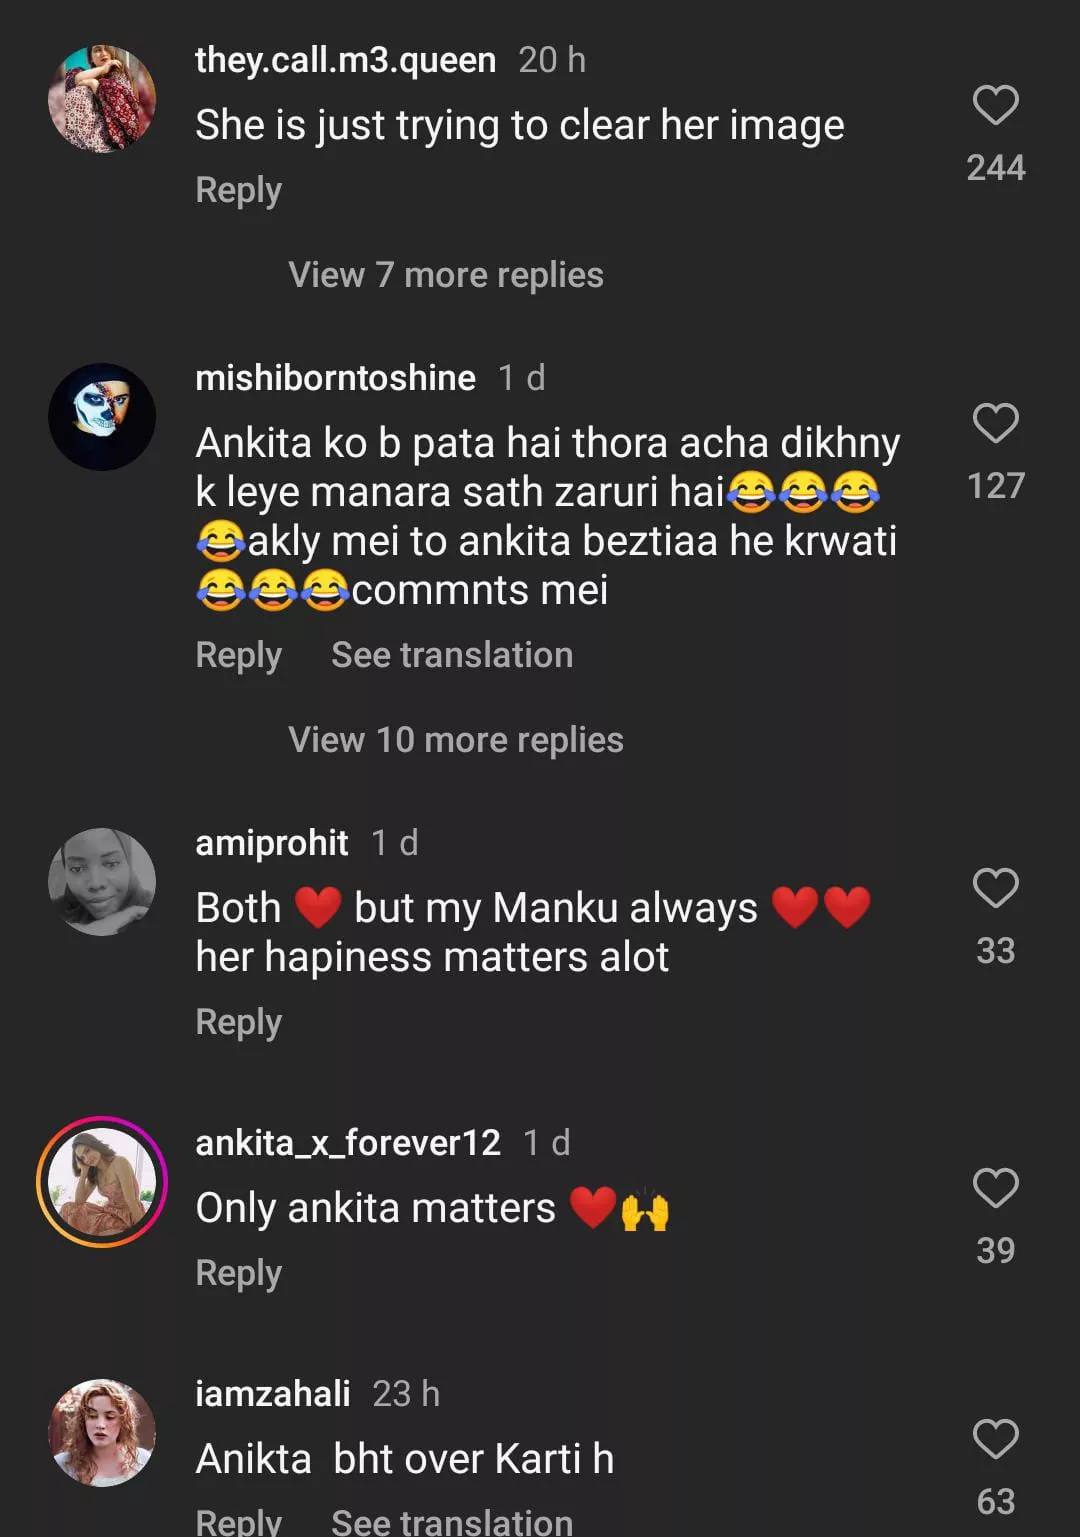View amiprohit's profile photo

(x=102, y=881)
